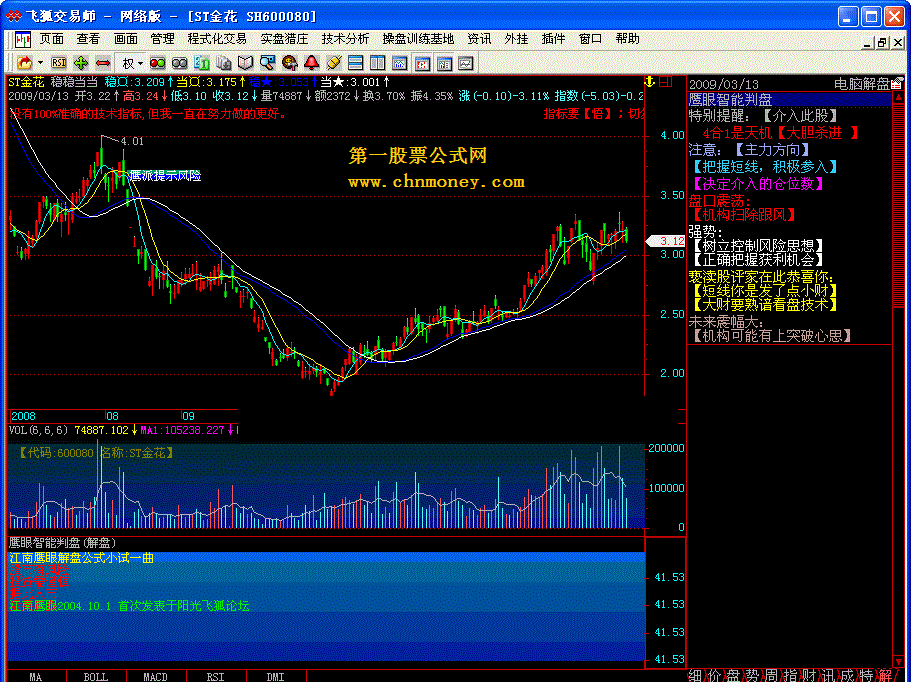The image size is (911, 682).
Task: Select the 讯 tab at bottom right
Action: point(828,676)
